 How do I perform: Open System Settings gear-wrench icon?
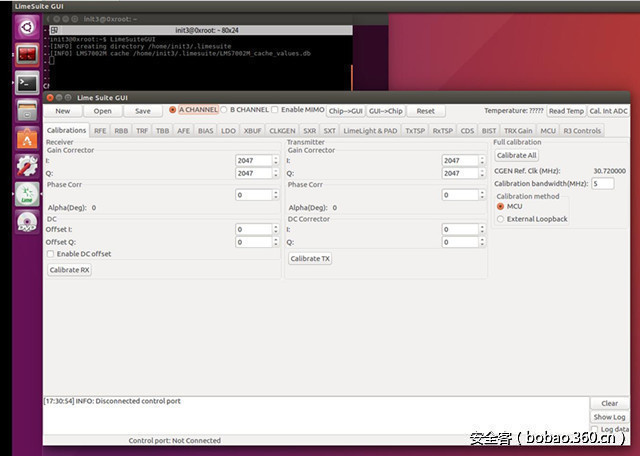pyautogui.click(x=26, y=167)
